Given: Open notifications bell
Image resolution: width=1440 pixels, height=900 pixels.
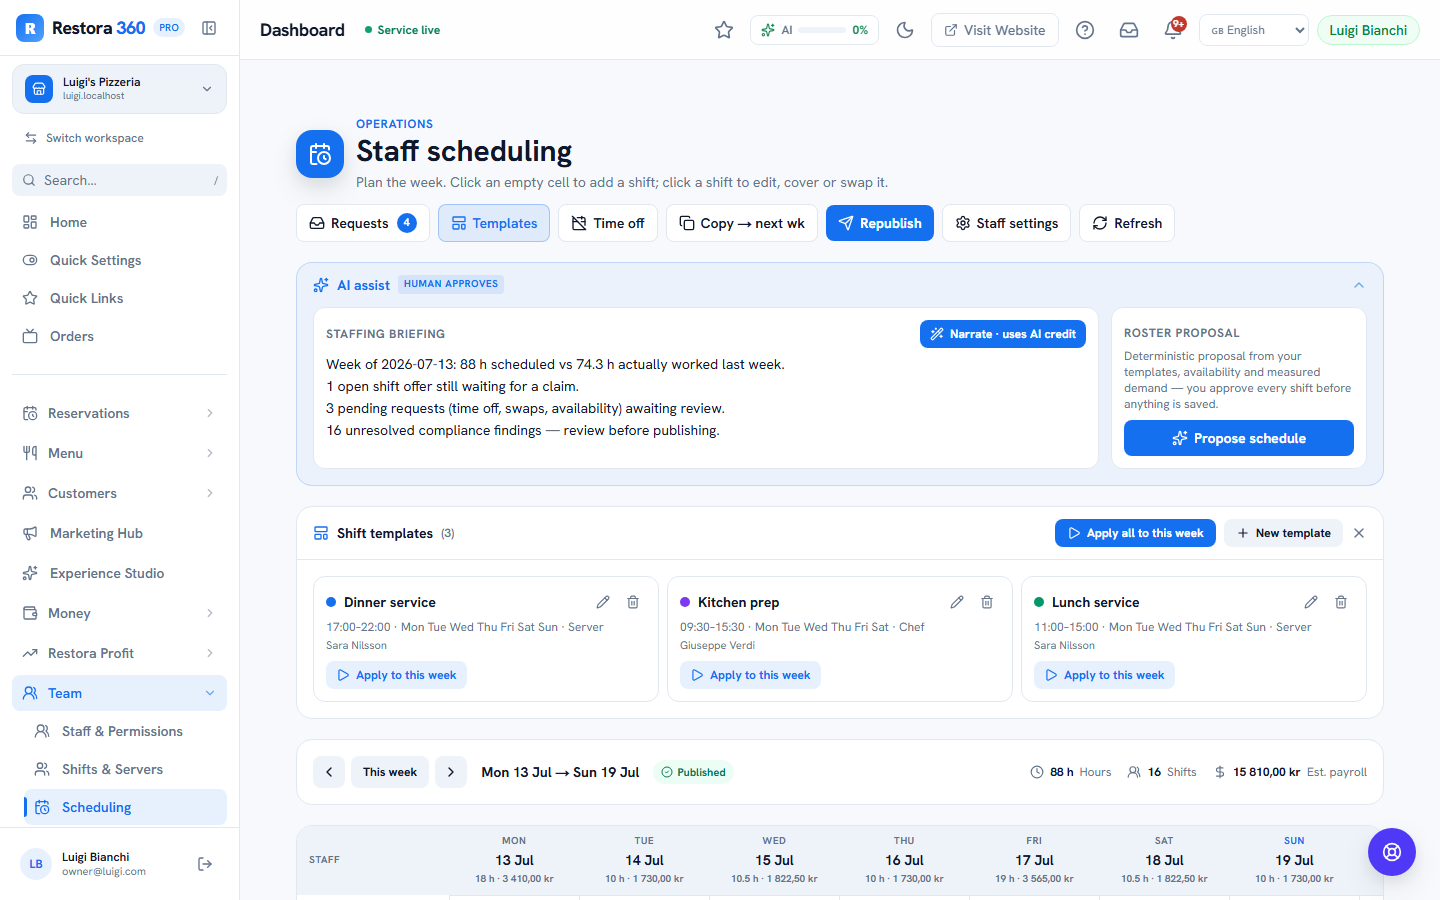Looking at the screenshot, I should pos(1173,30).
